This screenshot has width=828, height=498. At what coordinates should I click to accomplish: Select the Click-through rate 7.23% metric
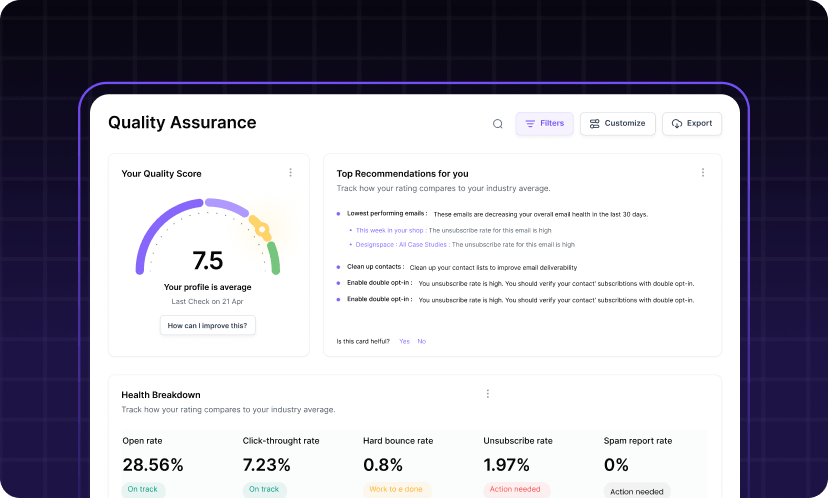(x=267, y=464)
